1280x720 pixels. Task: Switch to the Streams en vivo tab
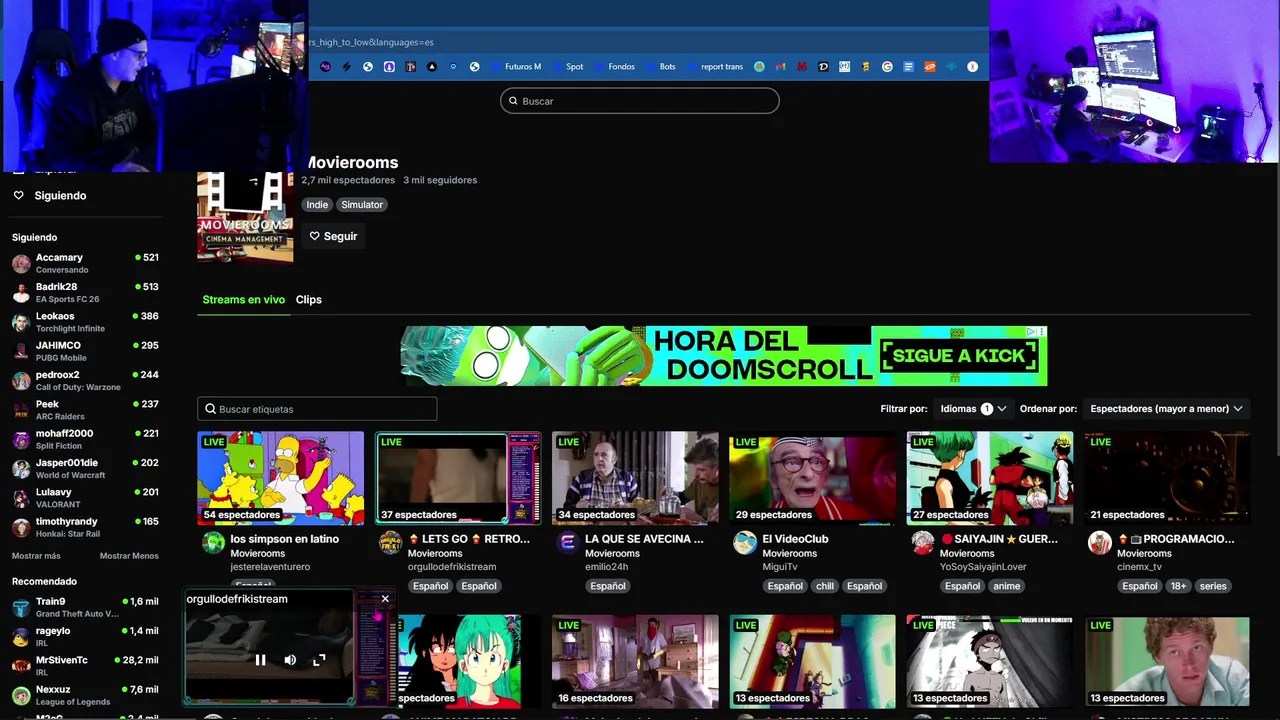[243, 300]
